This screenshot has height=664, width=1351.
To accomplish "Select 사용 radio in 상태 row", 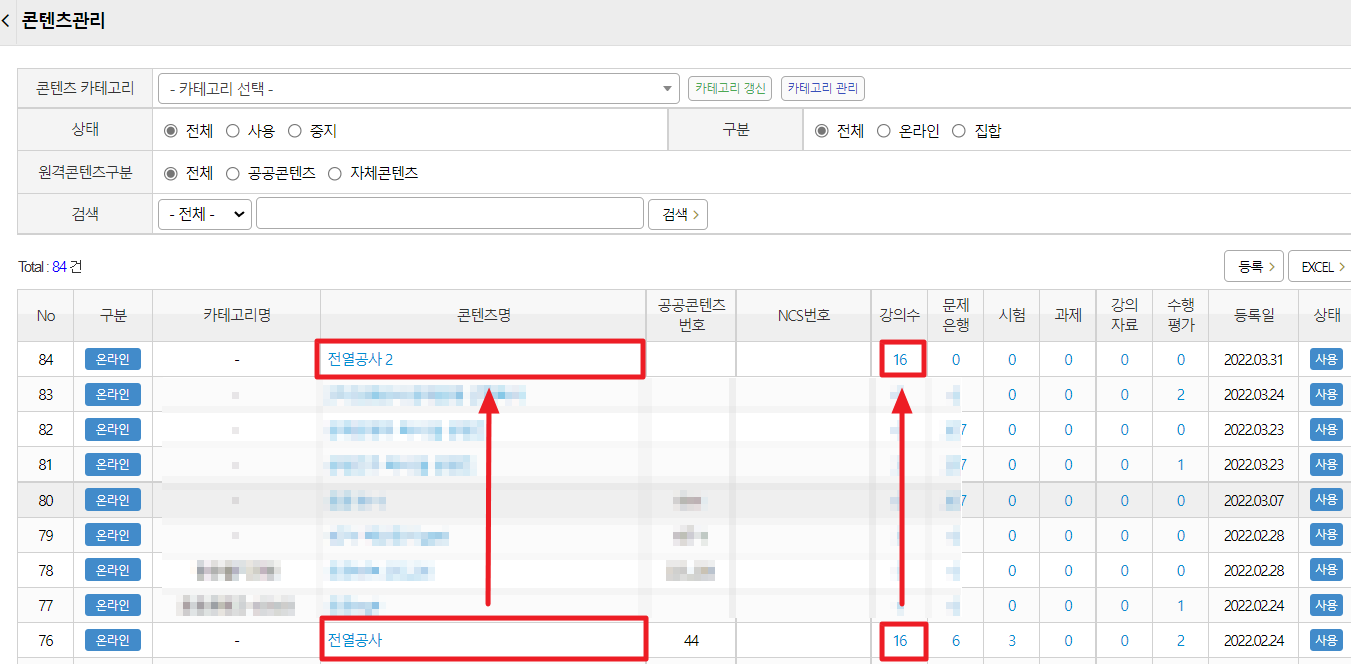I will (x=233, y=131).
